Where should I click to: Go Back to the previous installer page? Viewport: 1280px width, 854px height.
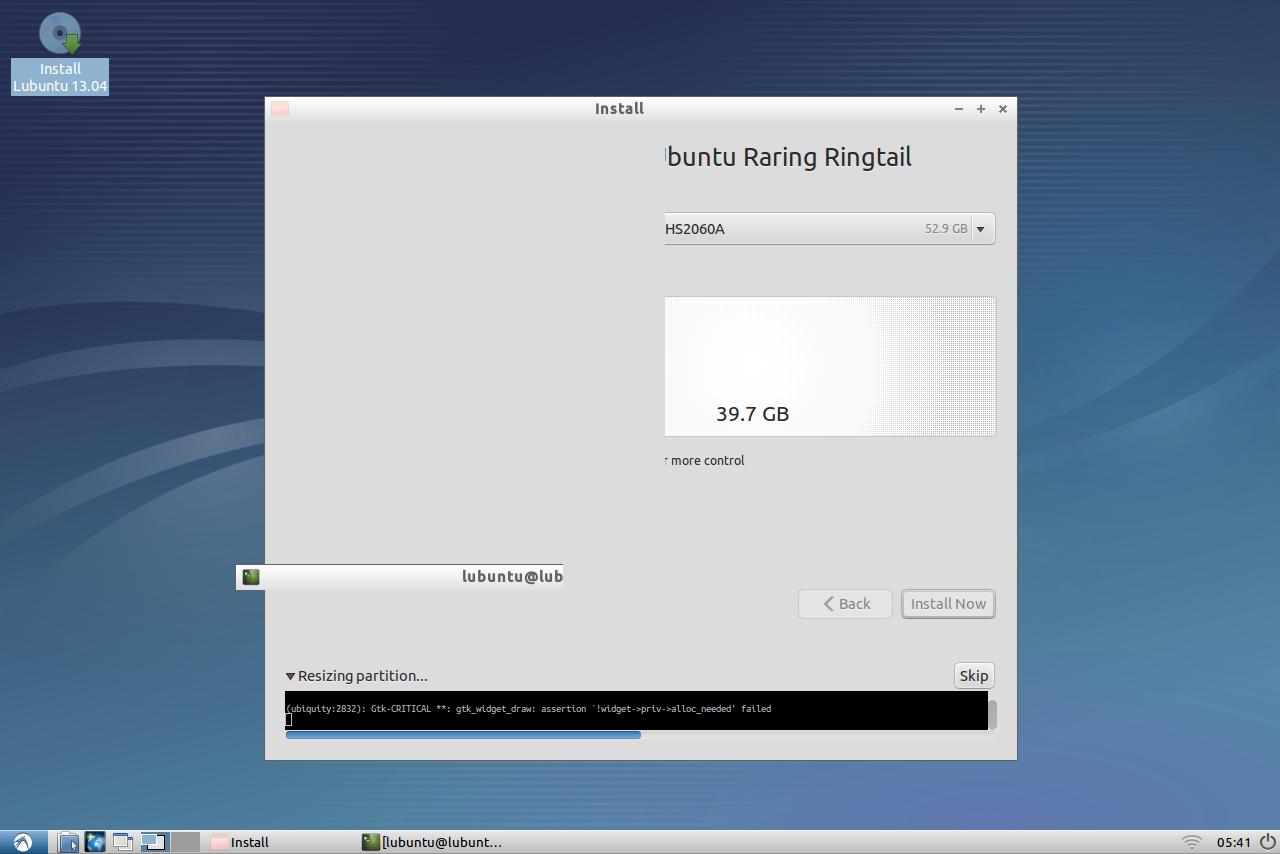coord(845,604)
